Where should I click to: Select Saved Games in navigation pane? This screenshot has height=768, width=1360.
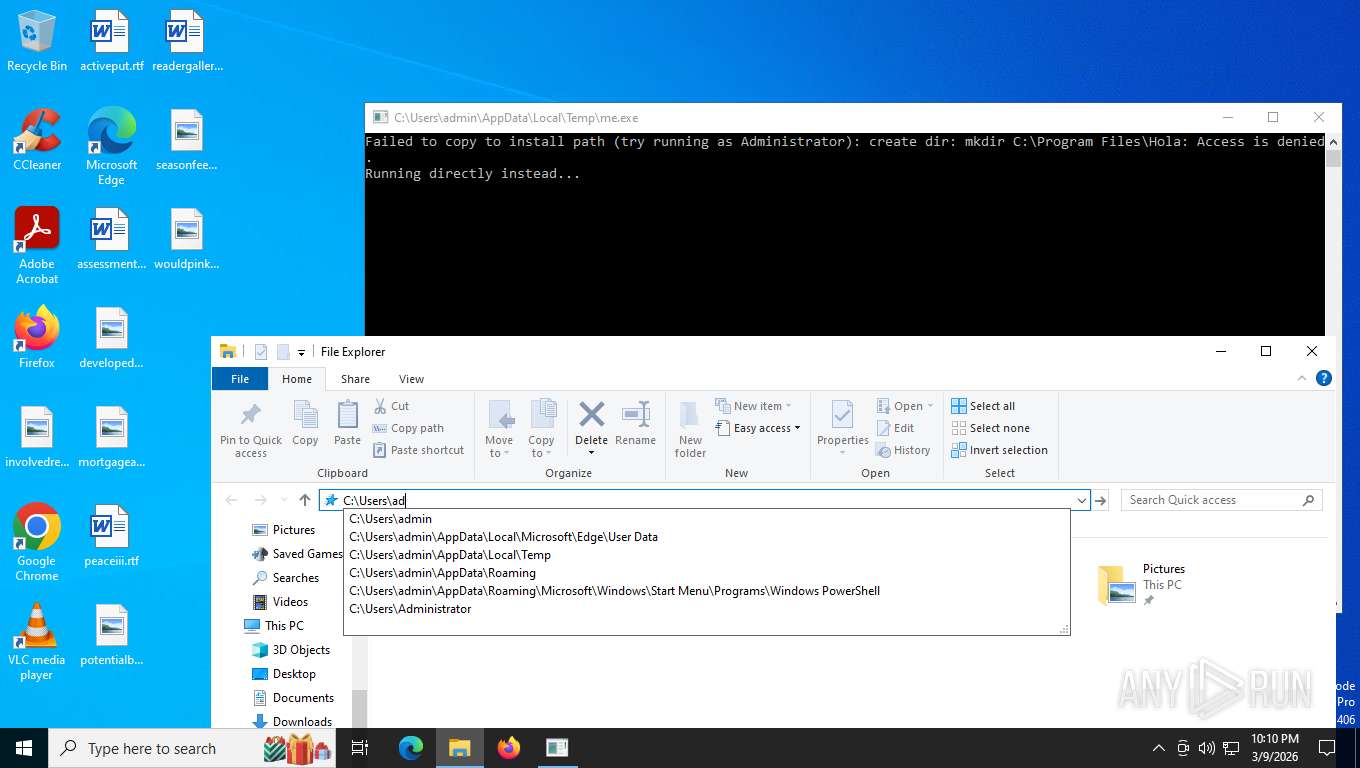[297, 554]
